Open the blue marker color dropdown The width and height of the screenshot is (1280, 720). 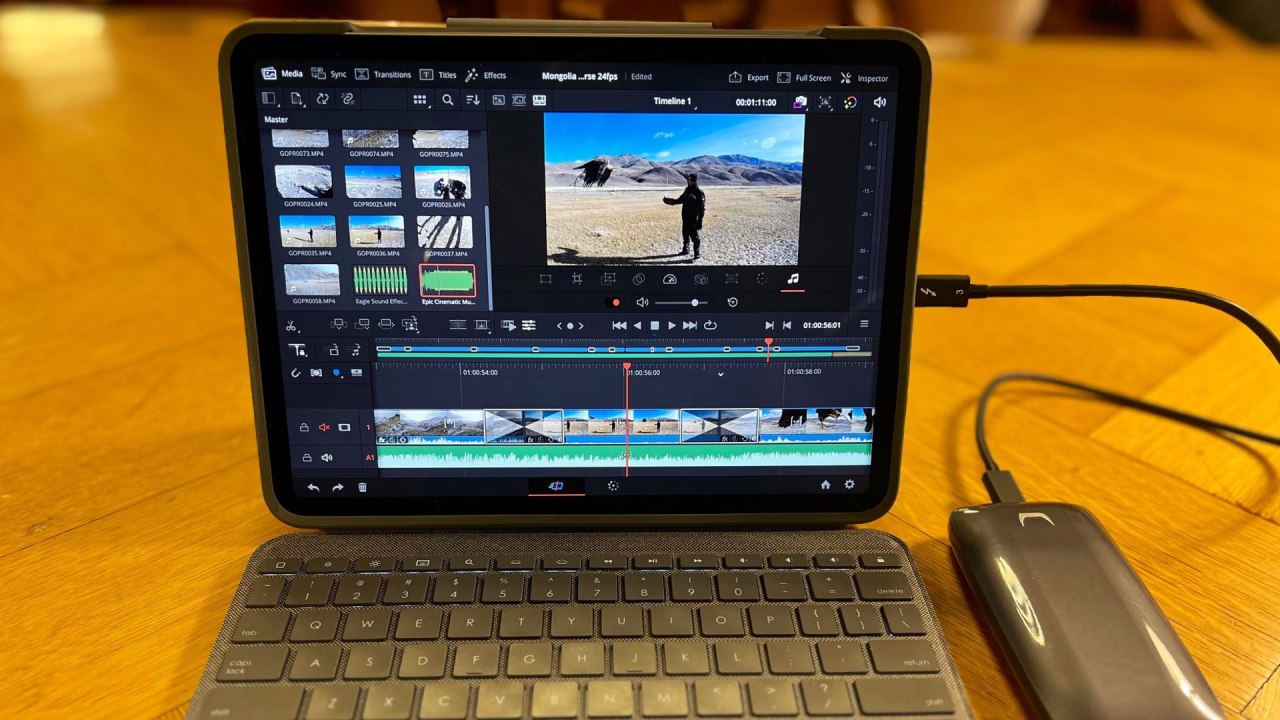point(338,372)
